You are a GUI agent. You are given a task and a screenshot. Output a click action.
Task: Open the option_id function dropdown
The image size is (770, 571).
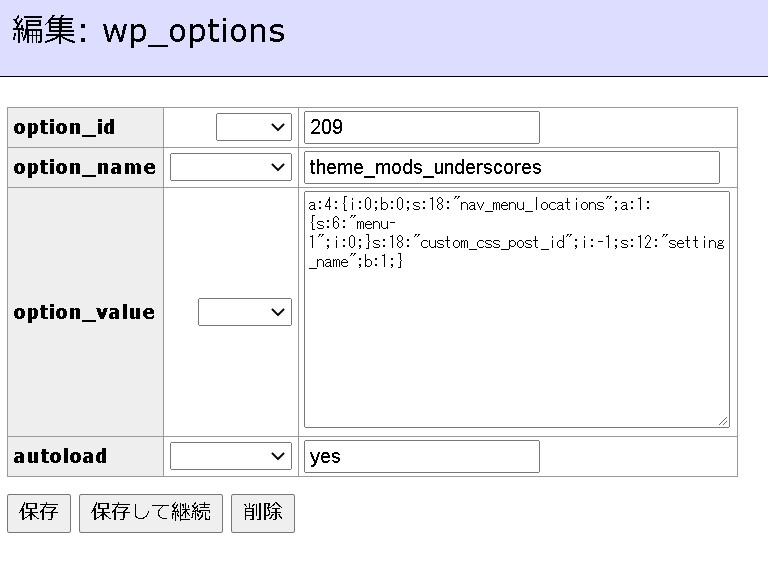pos(254,127)
